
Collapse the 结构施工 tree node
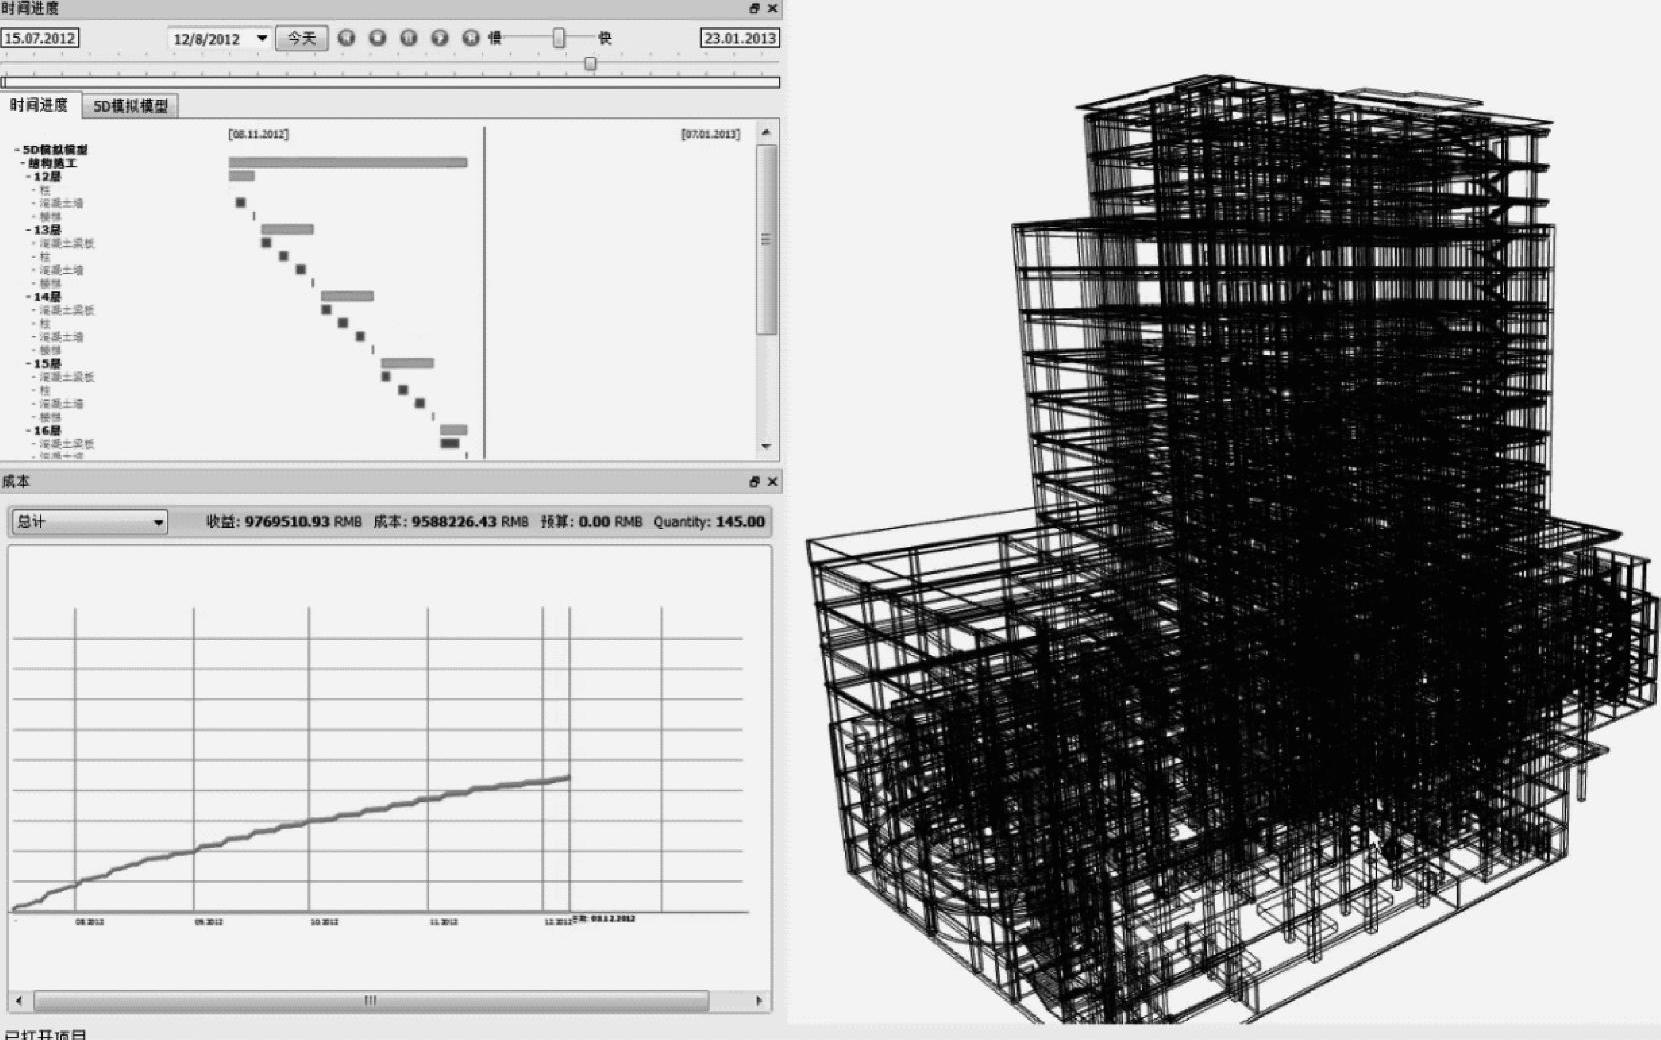(x=22, y=163)
